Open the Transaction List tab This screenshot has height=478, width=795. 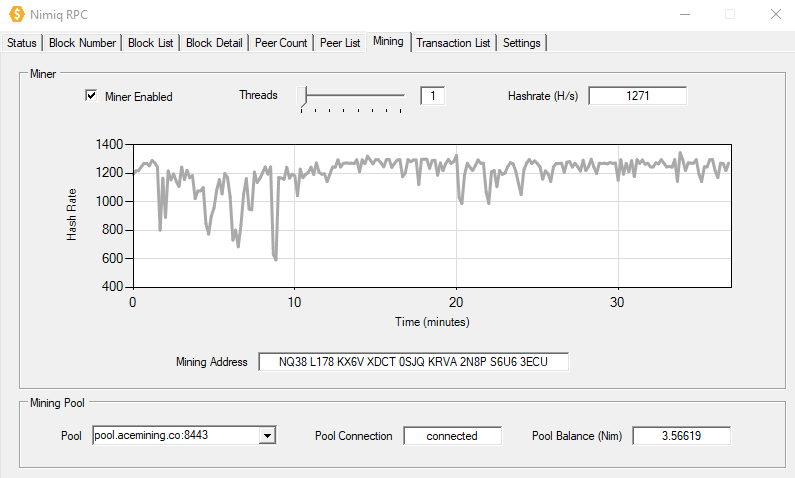click(x=453, y=43)
